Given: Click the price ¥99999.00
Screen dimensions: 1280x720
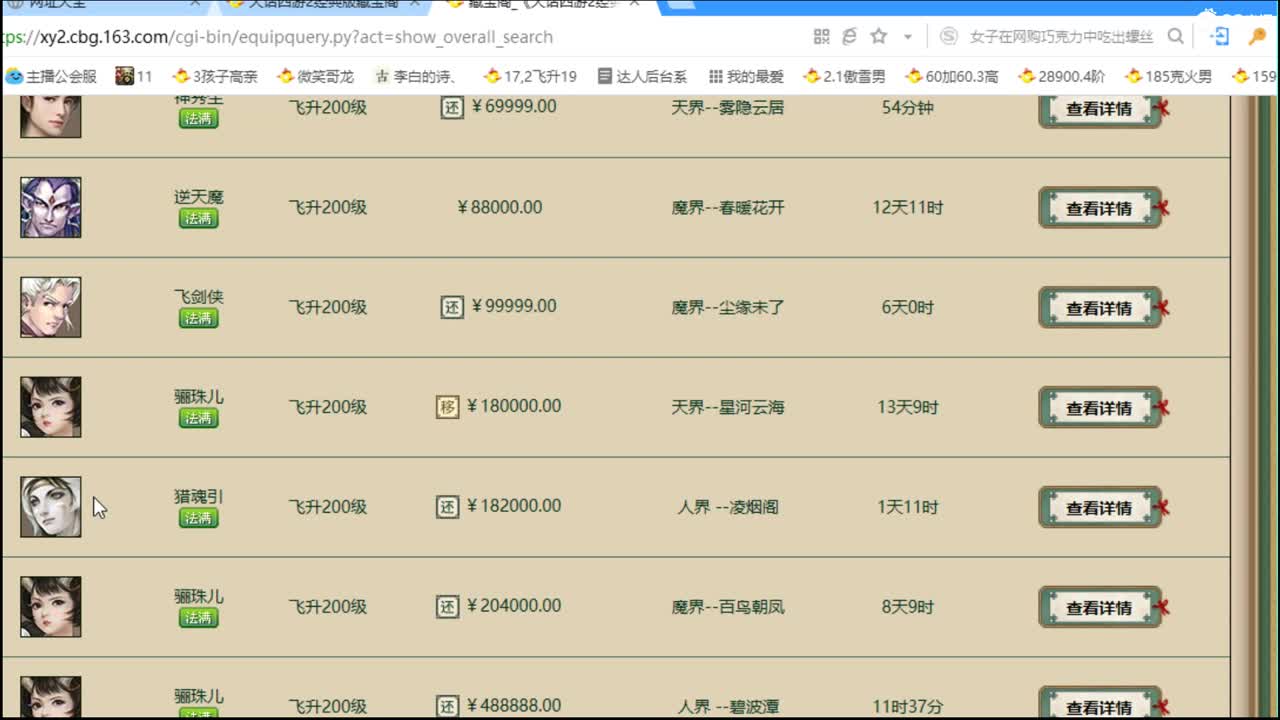Looking at the screenshot, I should [x=513, y=306].
